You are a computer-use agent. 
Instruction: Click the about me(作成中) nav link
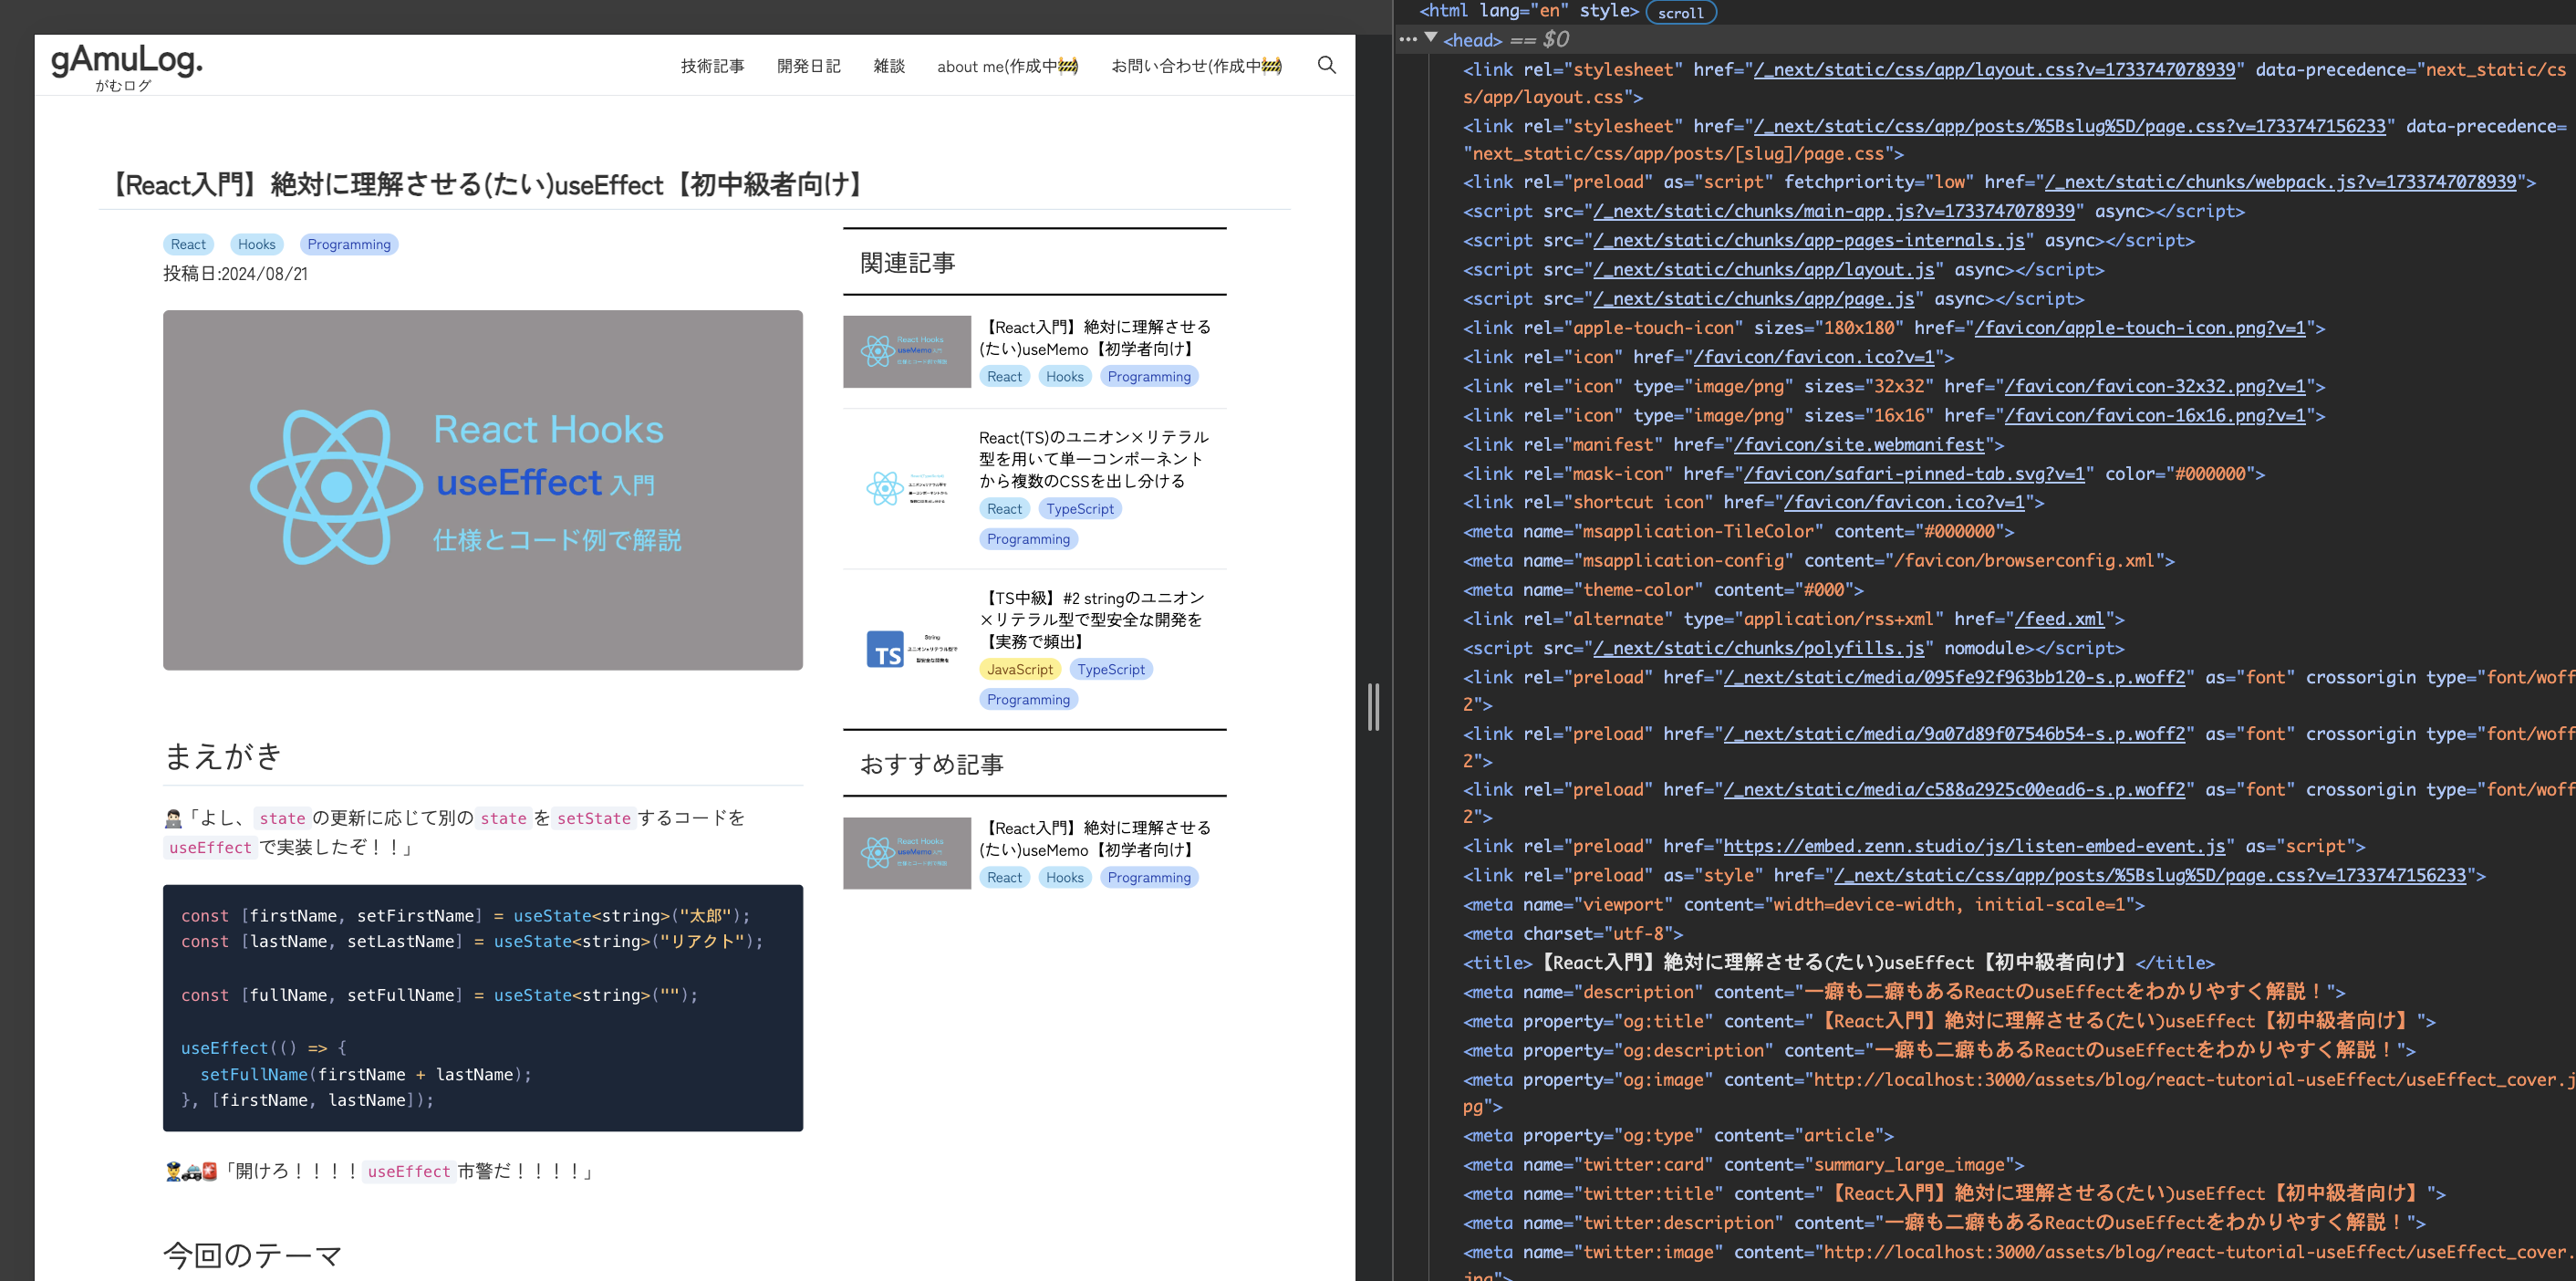coord(1007,66)
